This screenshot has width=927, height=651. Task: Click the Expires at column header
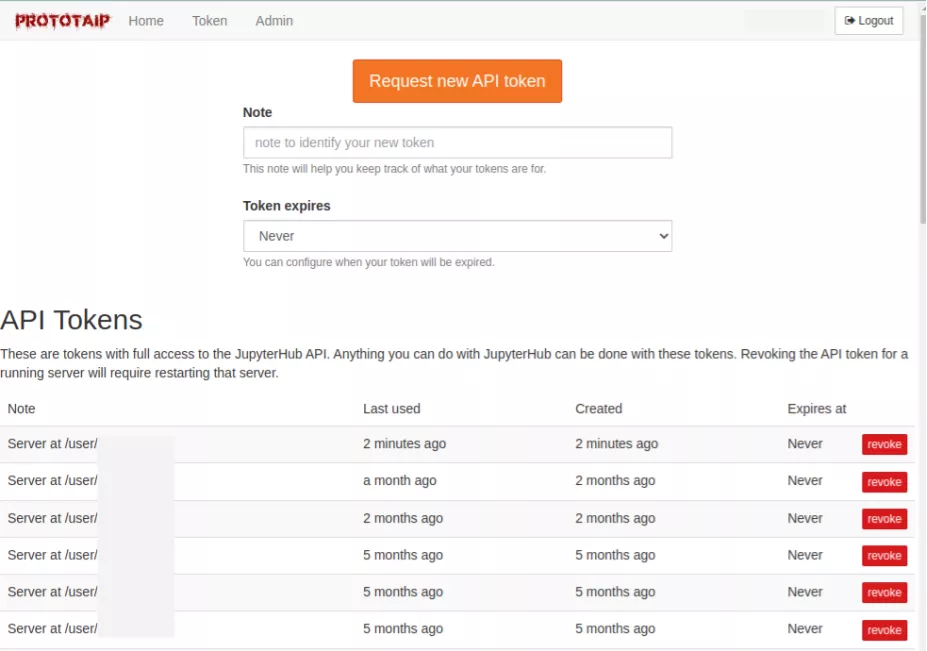(815, 409)
